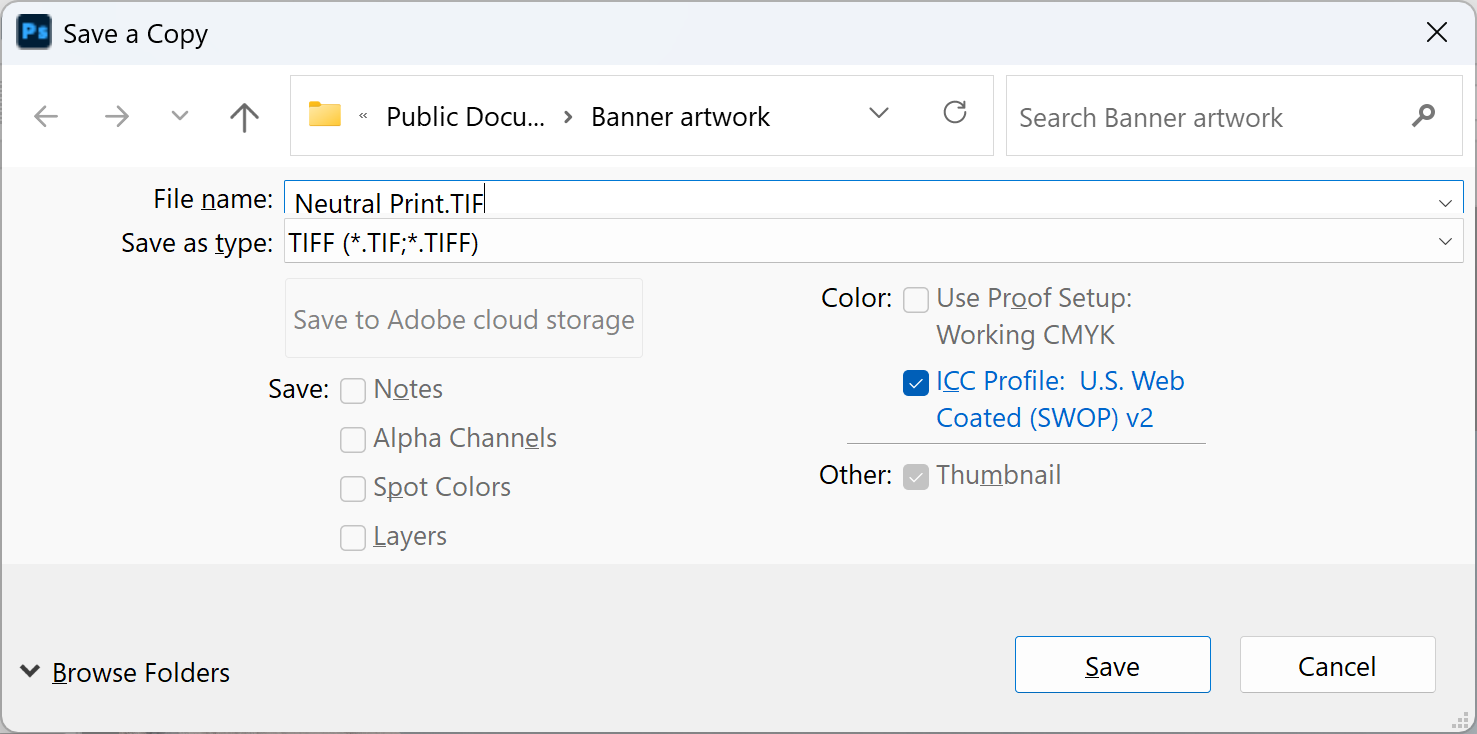Close the Save a Copy dialog

[x=1437, y=33]
